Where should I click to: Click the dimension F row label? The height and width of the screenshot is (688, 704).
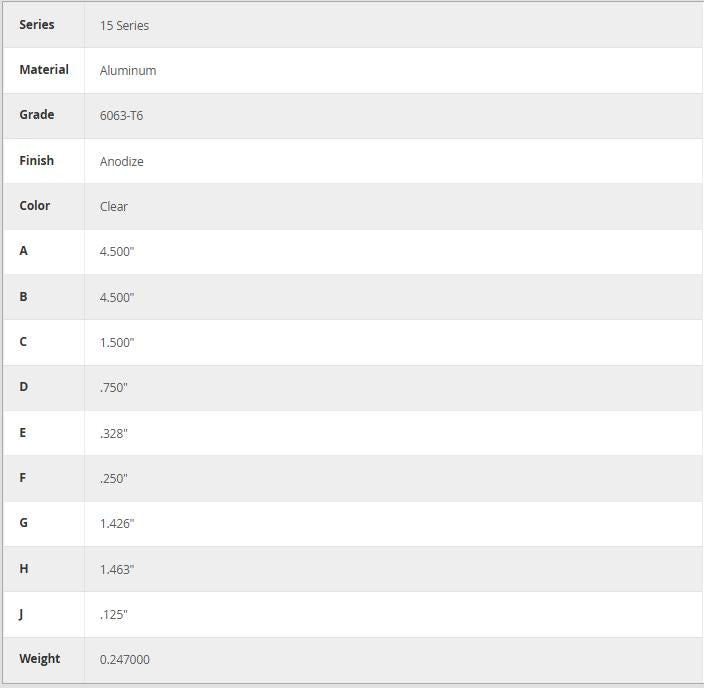[x=23, y=478]
